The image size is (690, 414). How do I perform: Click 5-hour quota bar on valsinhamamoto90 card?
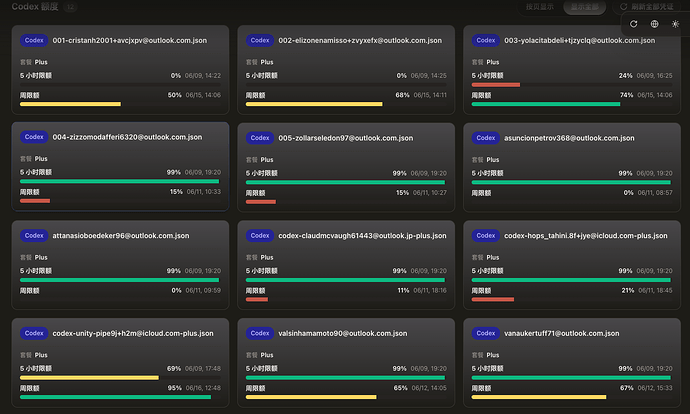pos(346,377)
